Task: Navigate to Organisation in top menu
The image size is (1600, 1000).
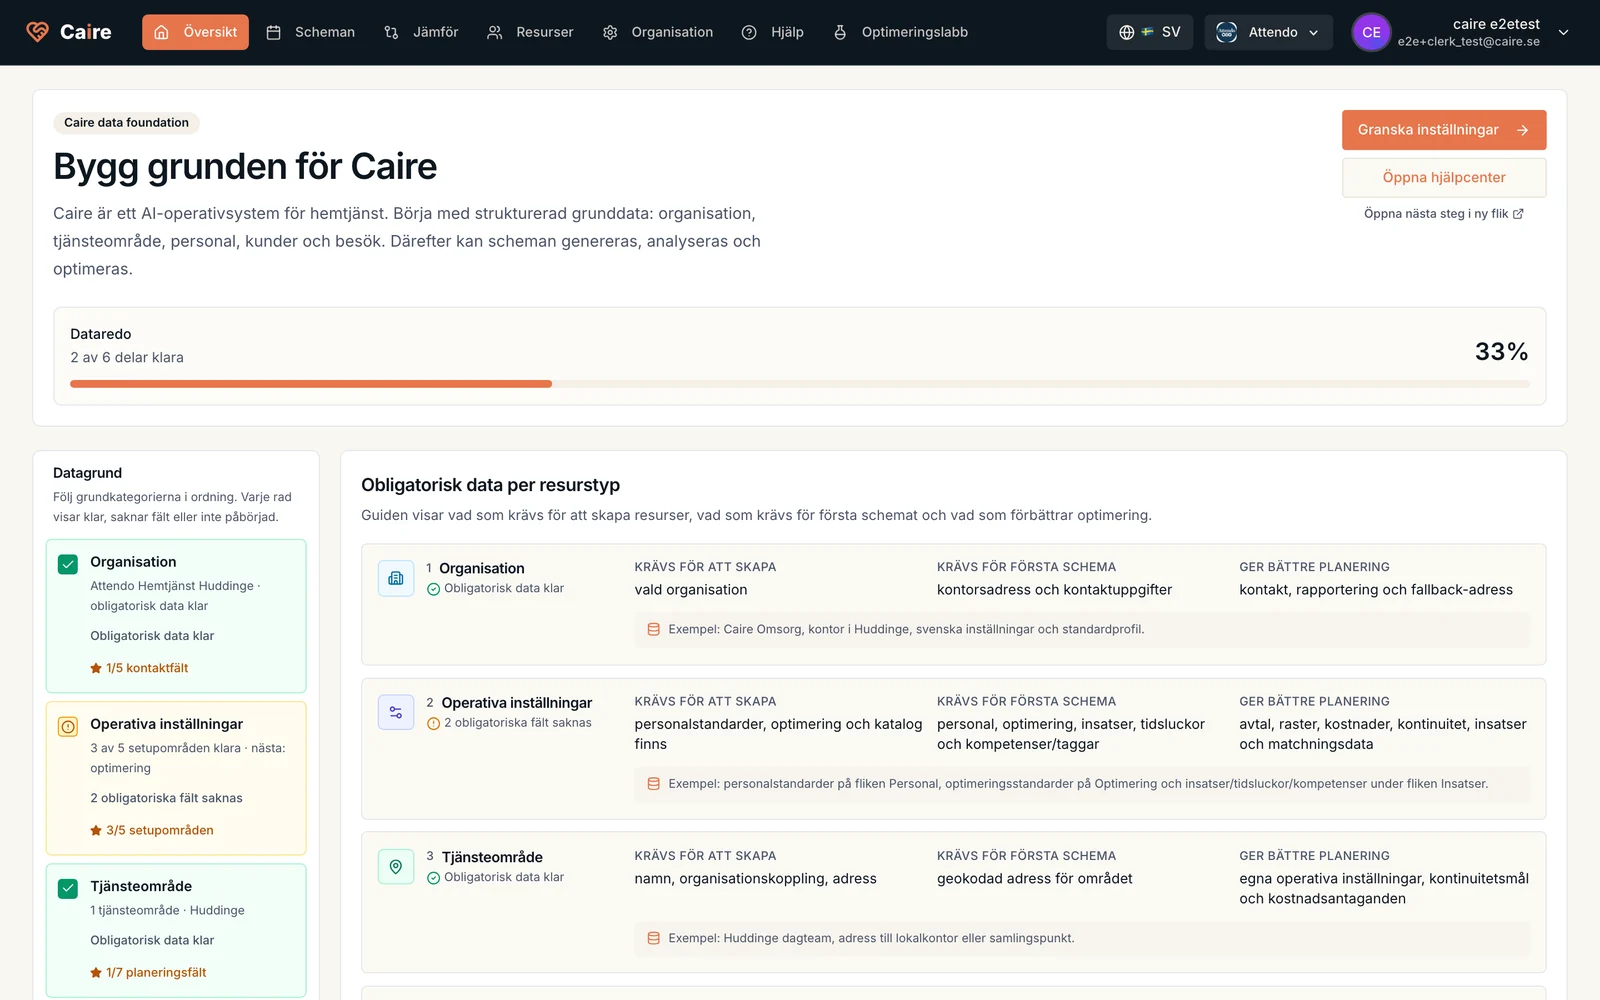Action: pyautogui.click(x=658, y=32)
